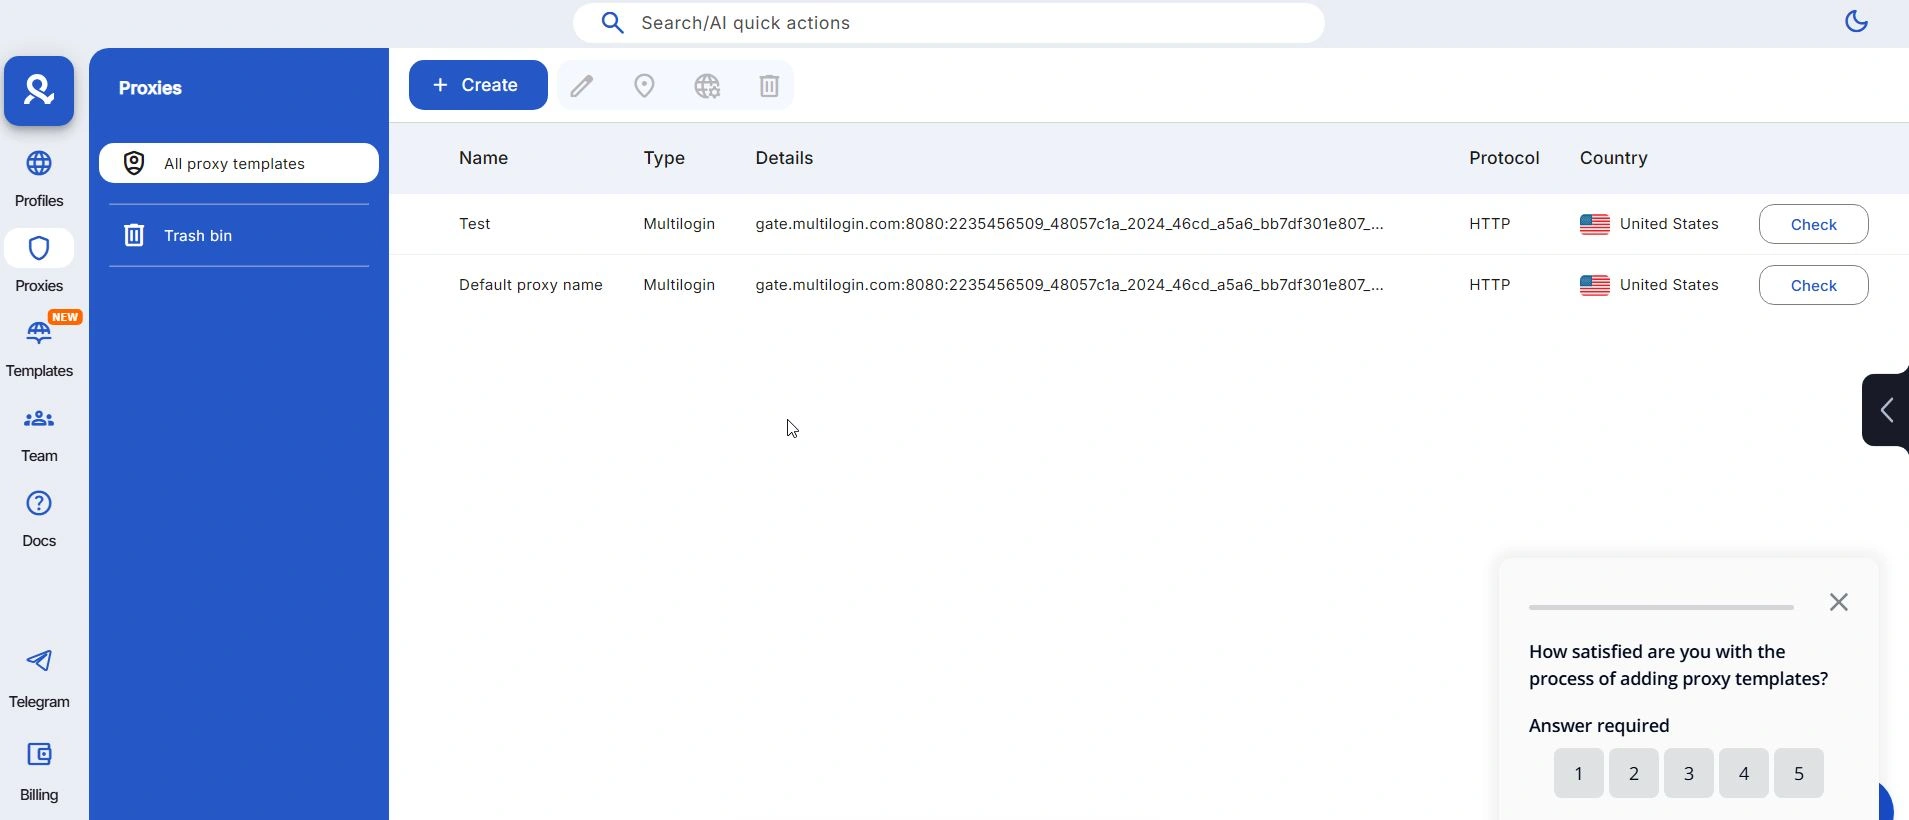Open the Profiles section

[39, 178]
